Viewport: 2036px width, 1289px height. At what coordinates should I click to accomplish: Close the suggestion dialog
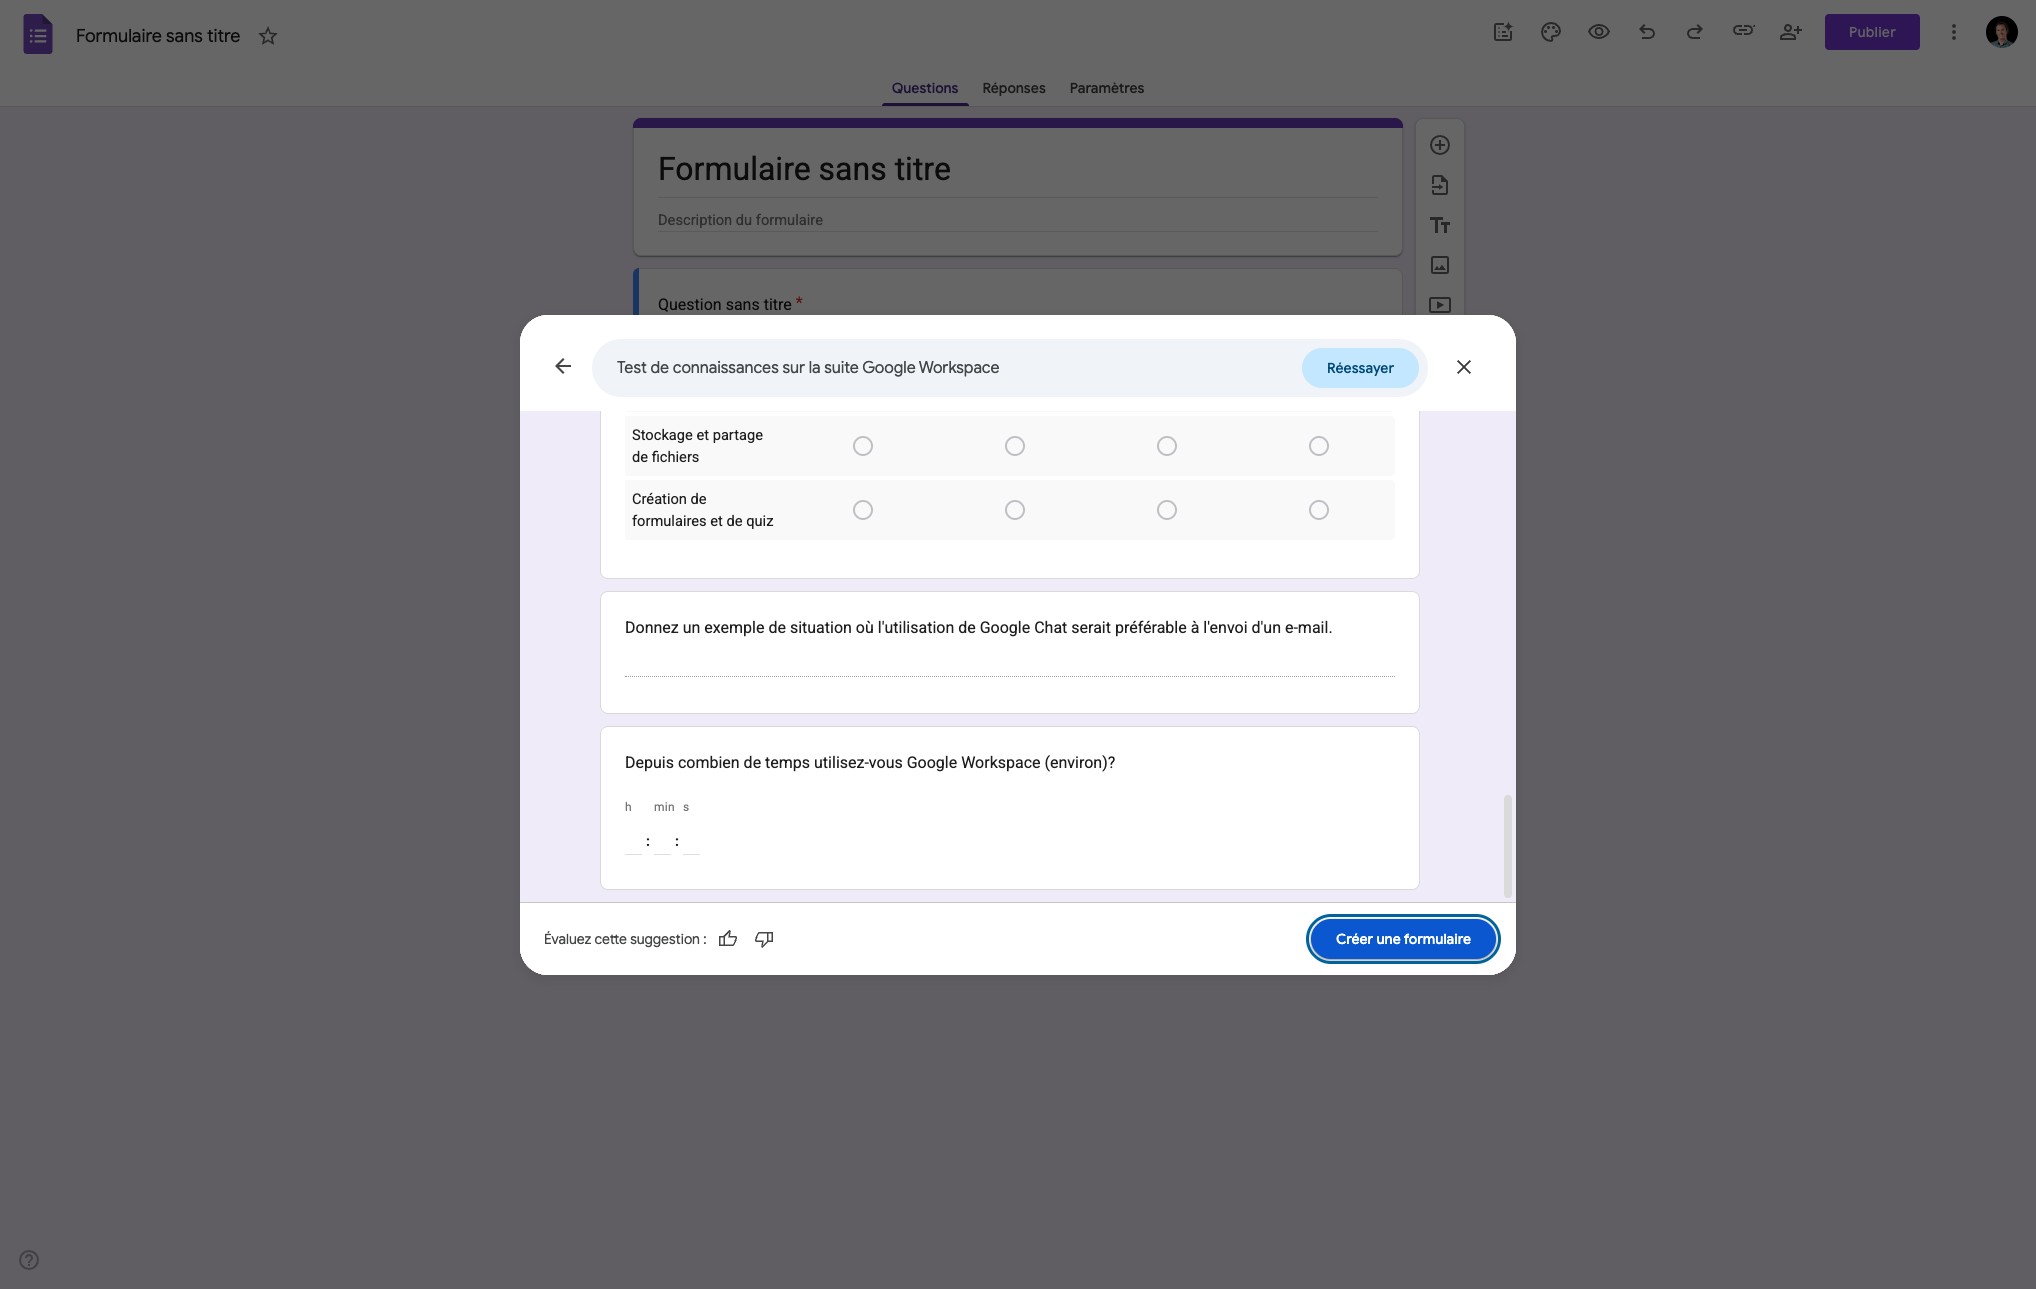pyautogui.click(x=1464, y=367)
